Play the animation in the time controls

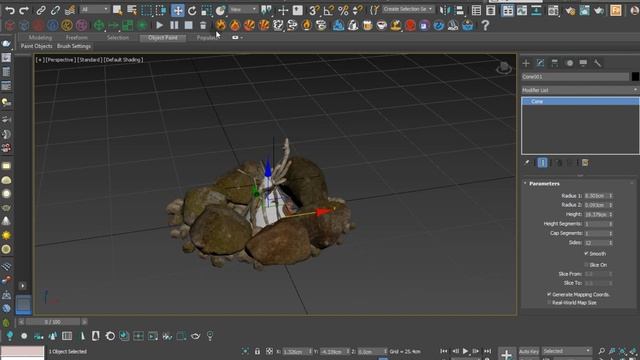465,351
